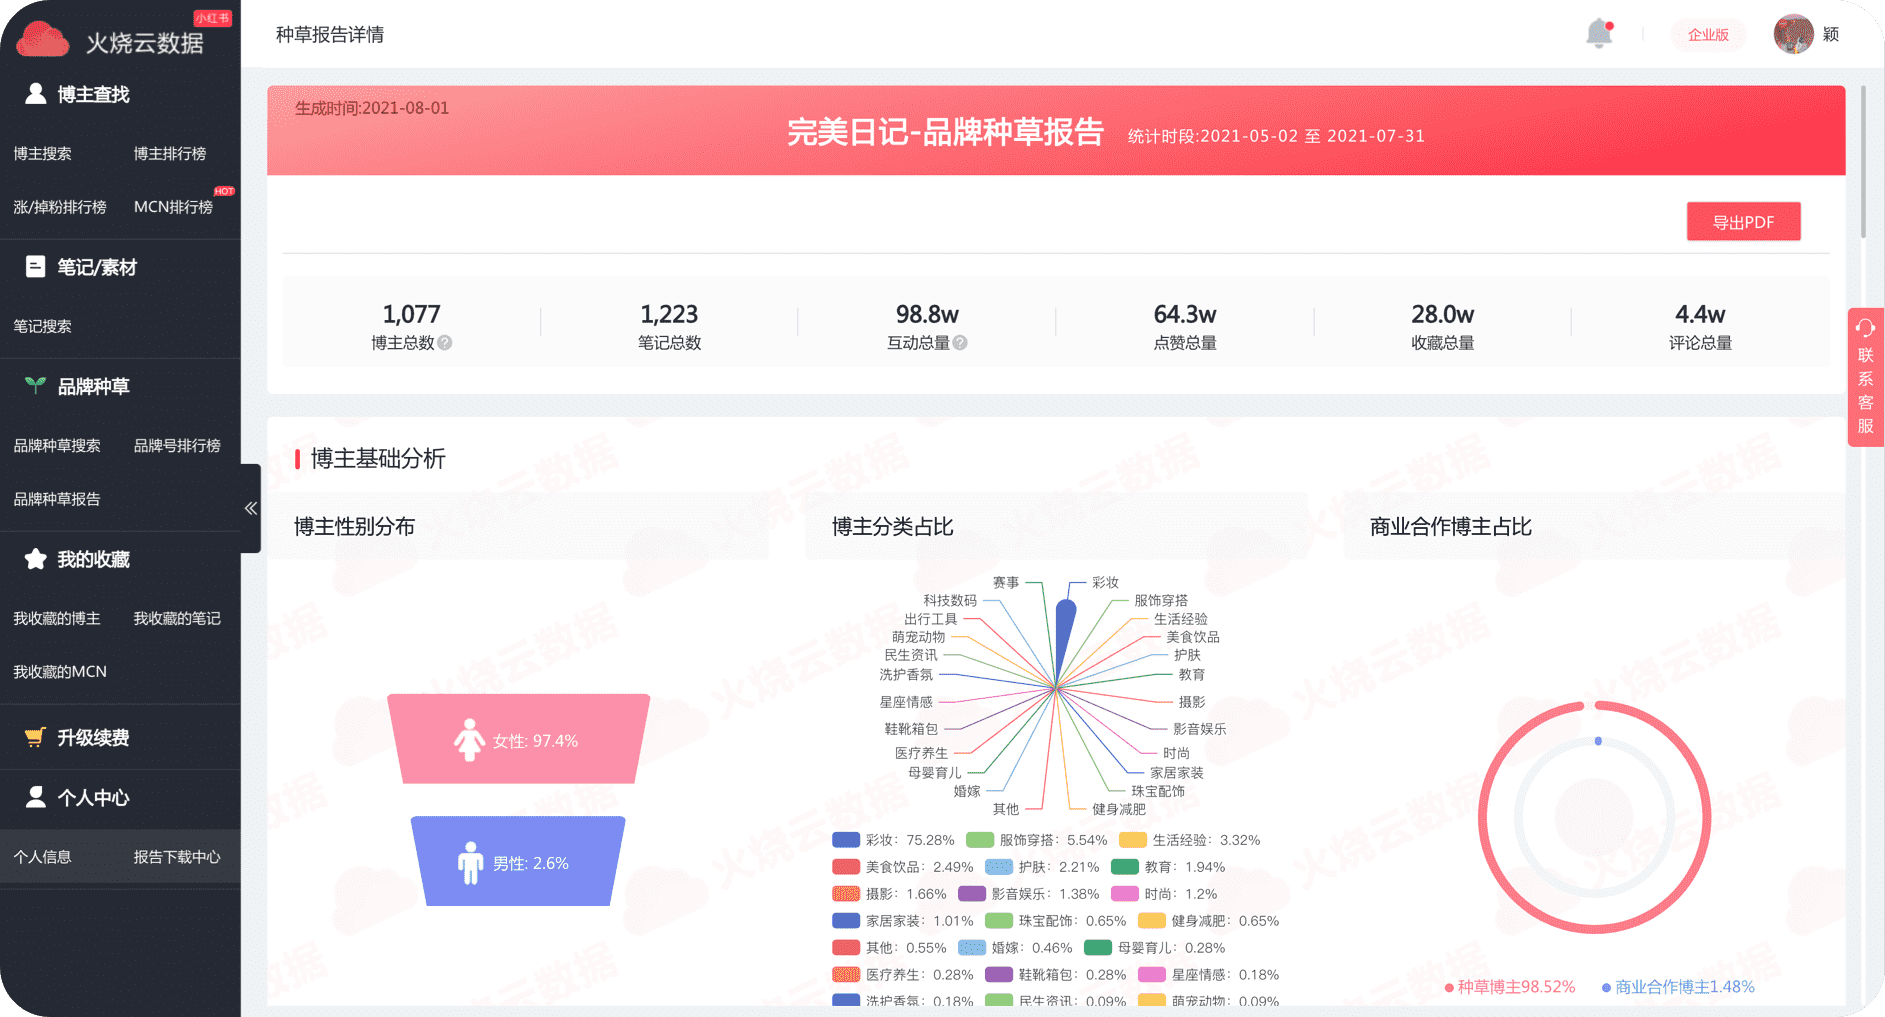Image resolution: width=1885 pixels, height=1017 pixels.
Task: Click the 火烧云数据 cloud logo
Action: point(43,40)
